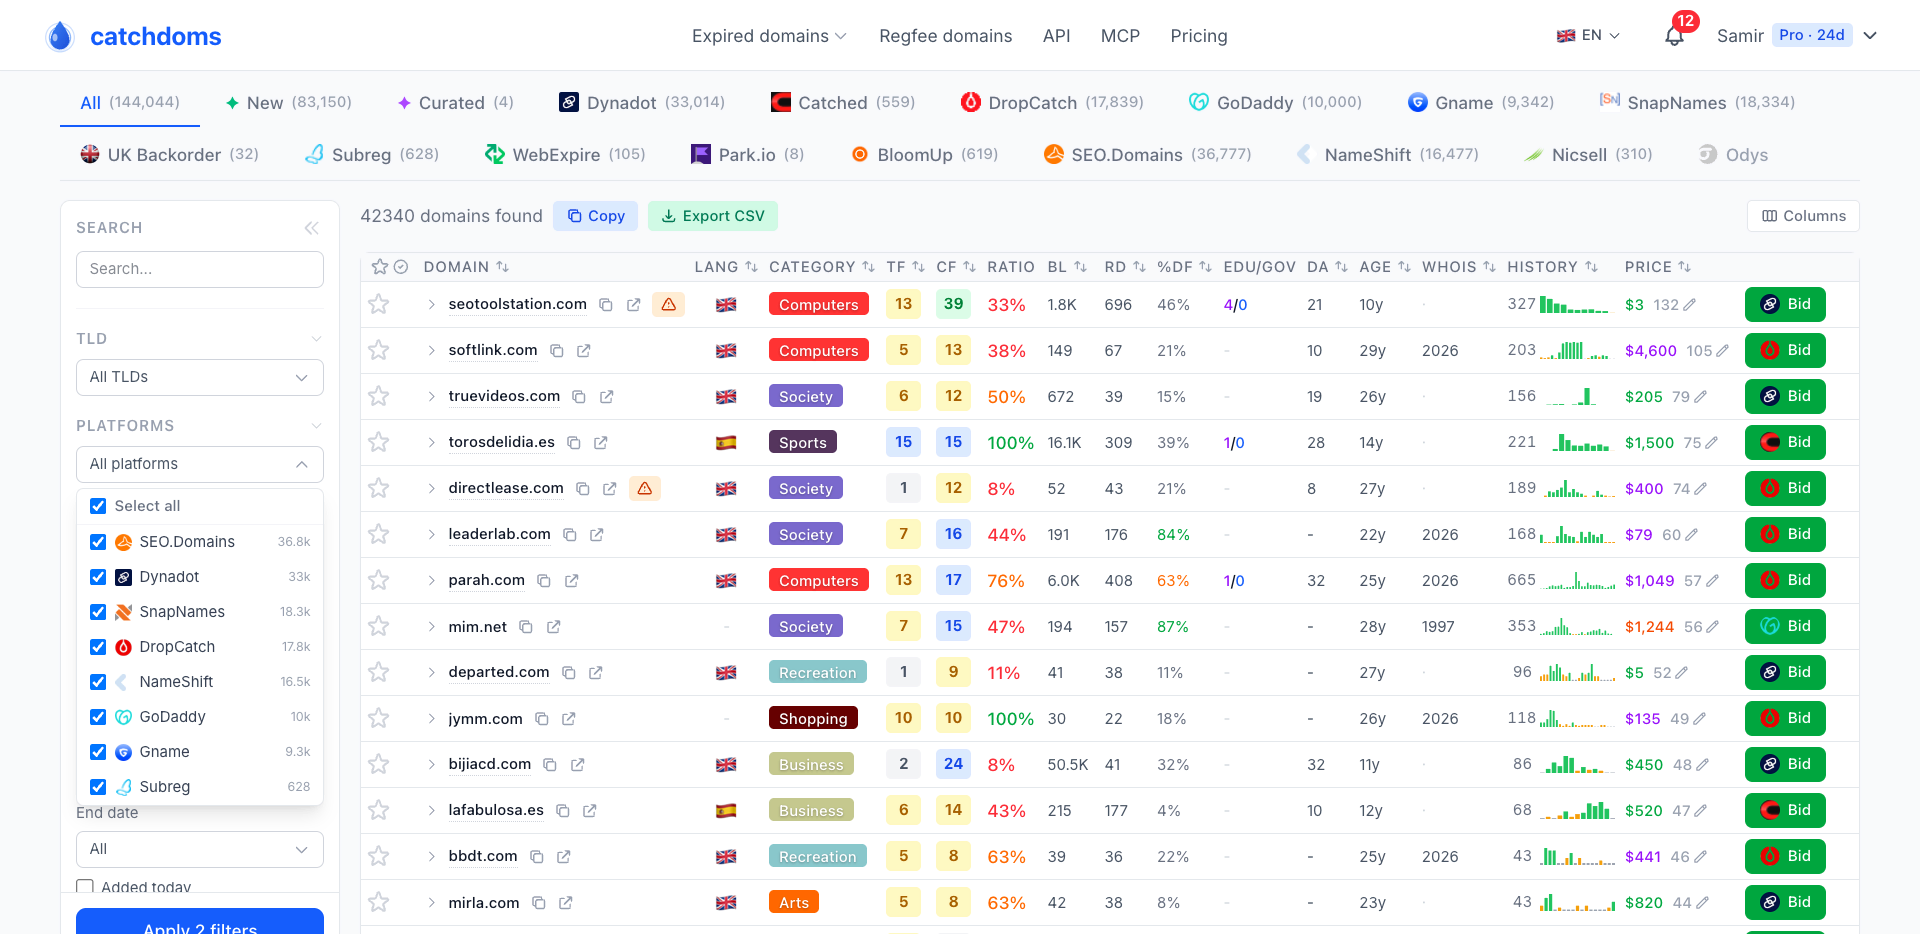The width and height of the screenshot is (1920, 934).
Task: Uncheck the SnapNames platform checkbox
Action: point(98,612)
